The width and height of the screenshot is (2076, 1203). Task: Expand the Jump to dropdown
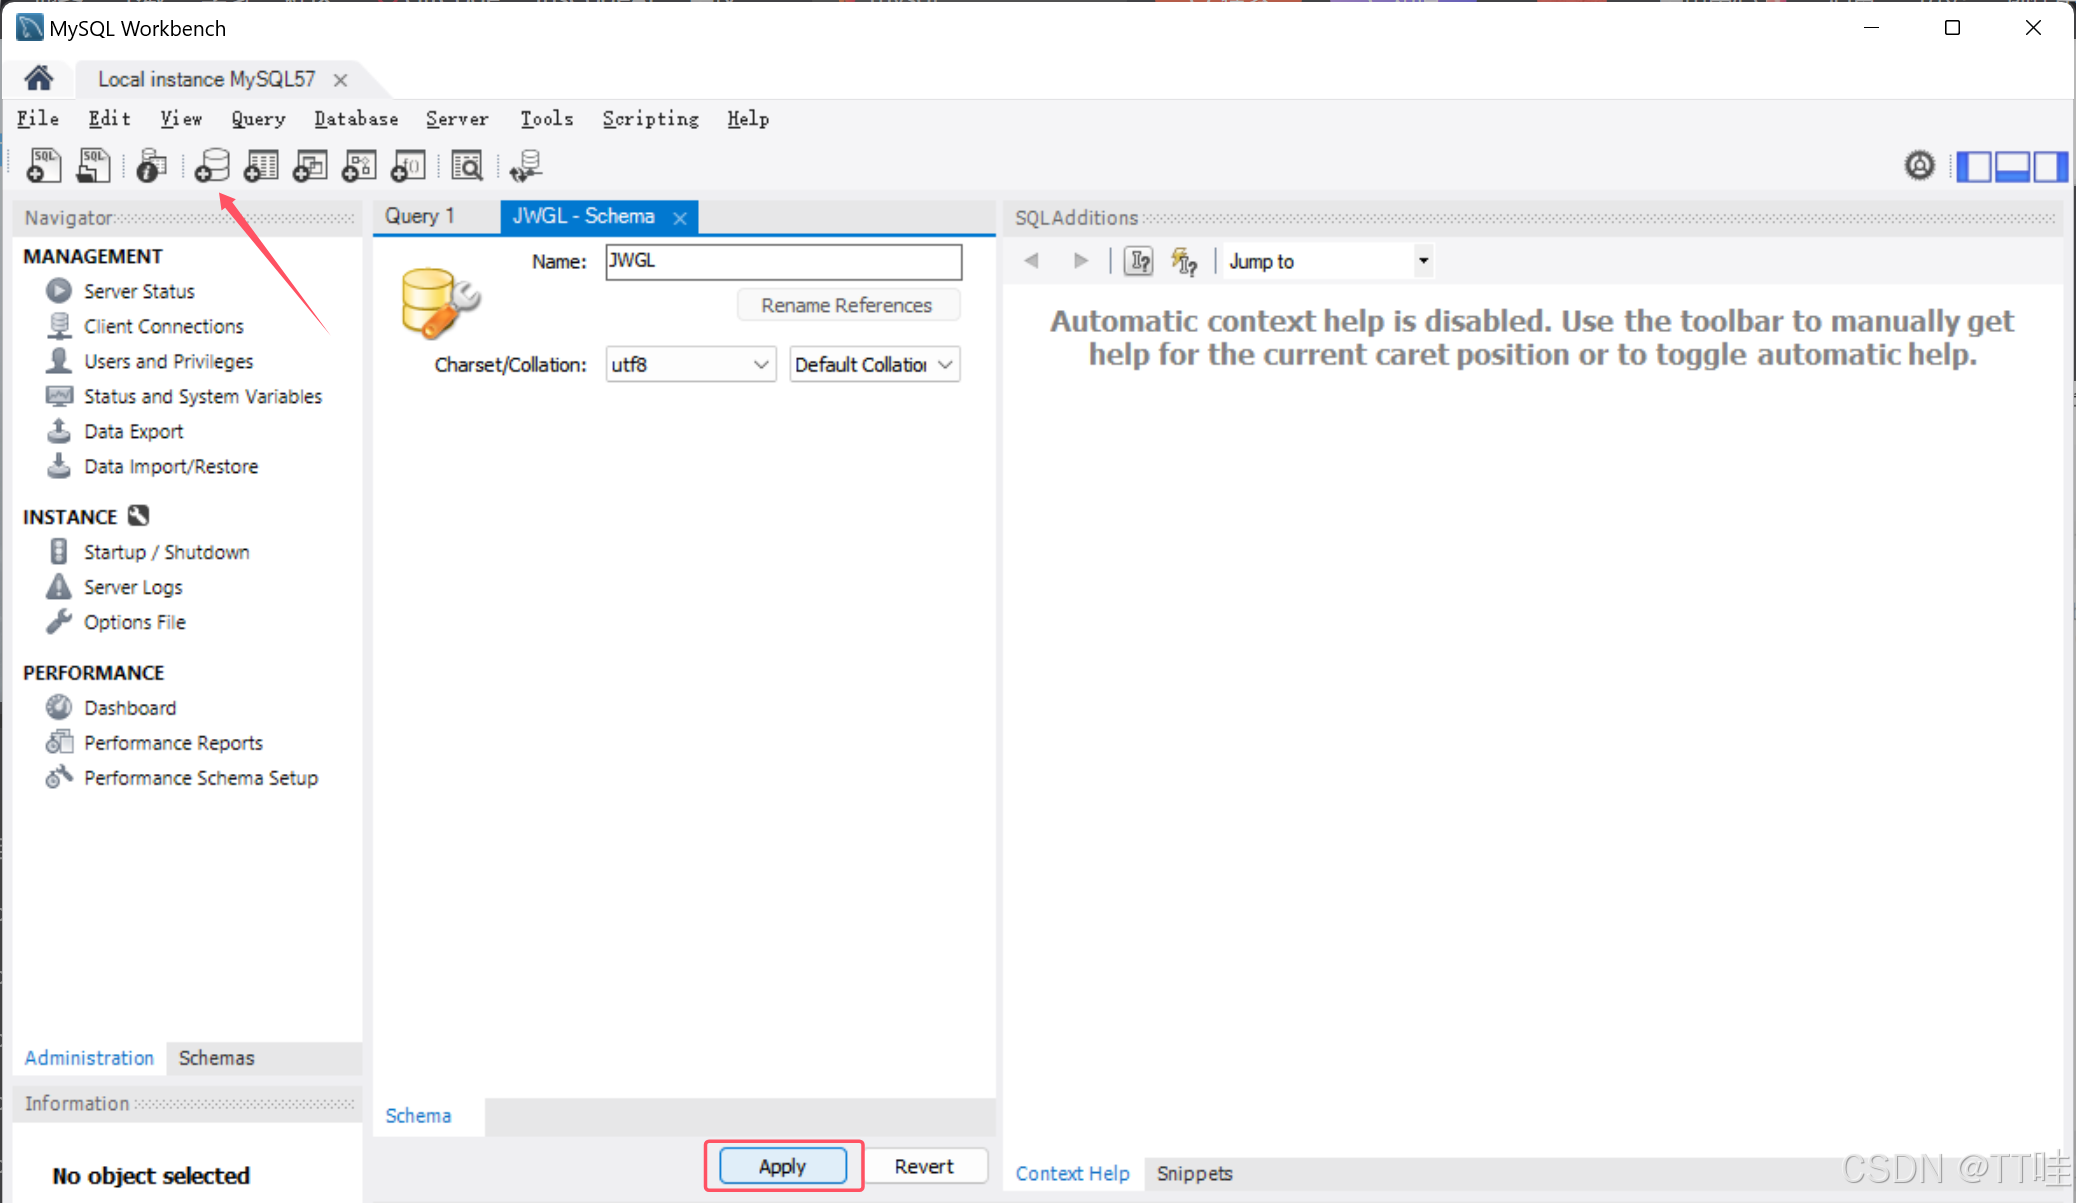(x=1422, y=261)
